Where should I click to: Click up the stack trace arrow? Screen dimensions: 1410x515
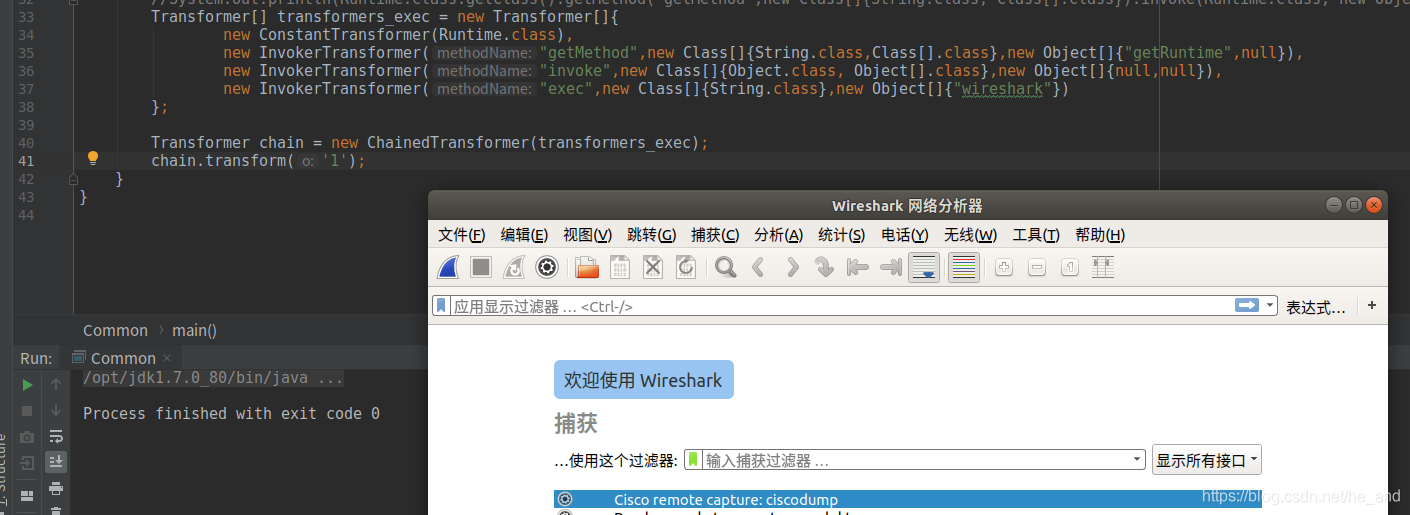56,384
